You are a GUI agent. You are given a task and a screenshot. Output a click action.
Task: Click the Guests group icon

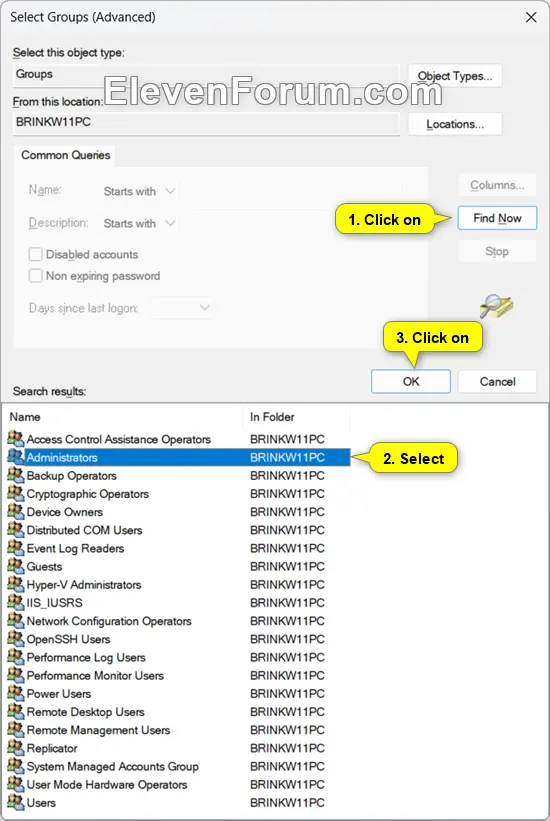(16, 565)
